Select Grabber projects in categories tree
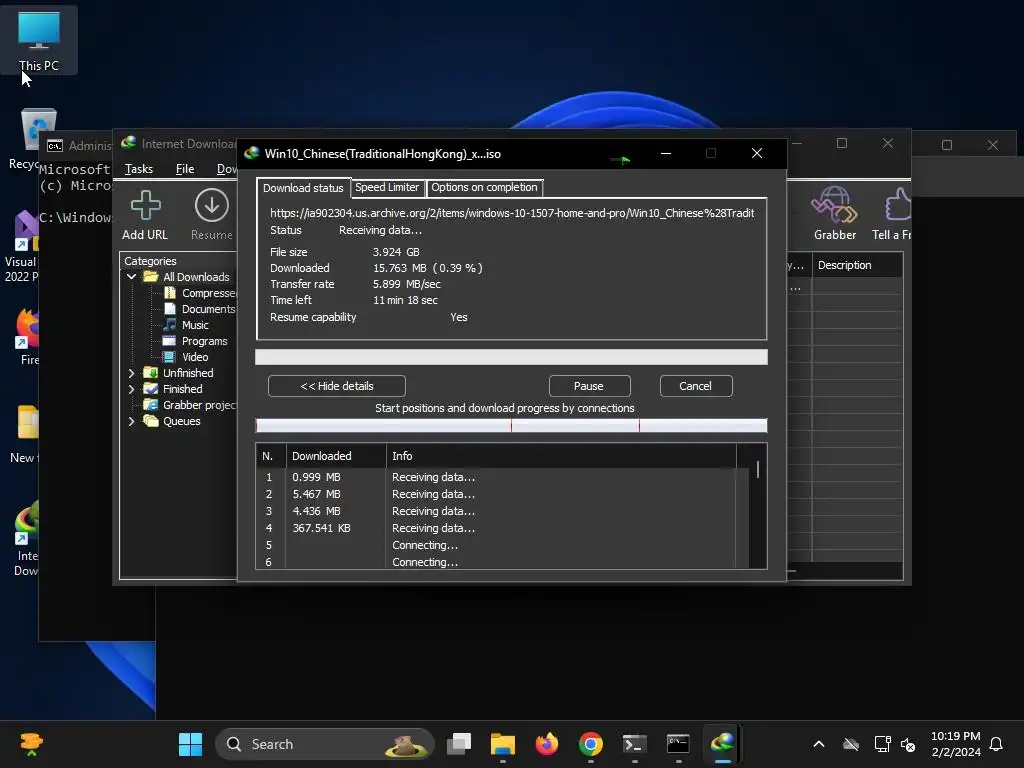 pos(191,405)
